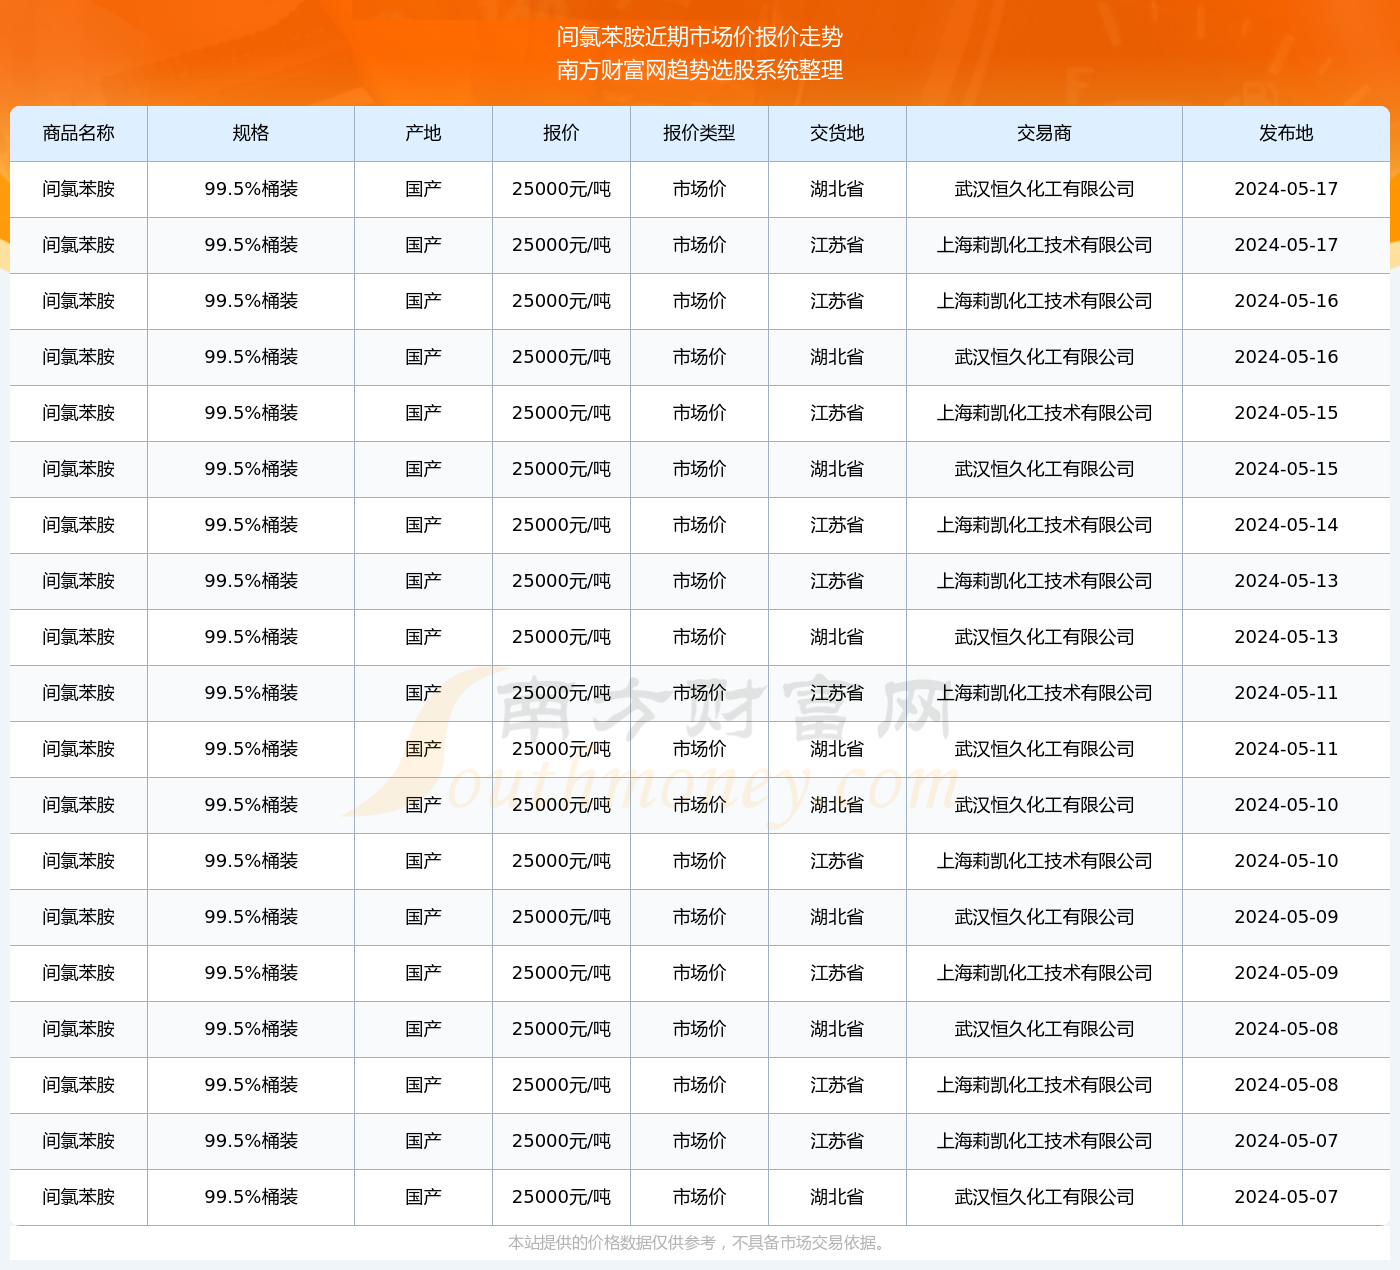Click 上海莉凯化工技术有限公司 in the 2024-05-14 row

coord(1045,525)
